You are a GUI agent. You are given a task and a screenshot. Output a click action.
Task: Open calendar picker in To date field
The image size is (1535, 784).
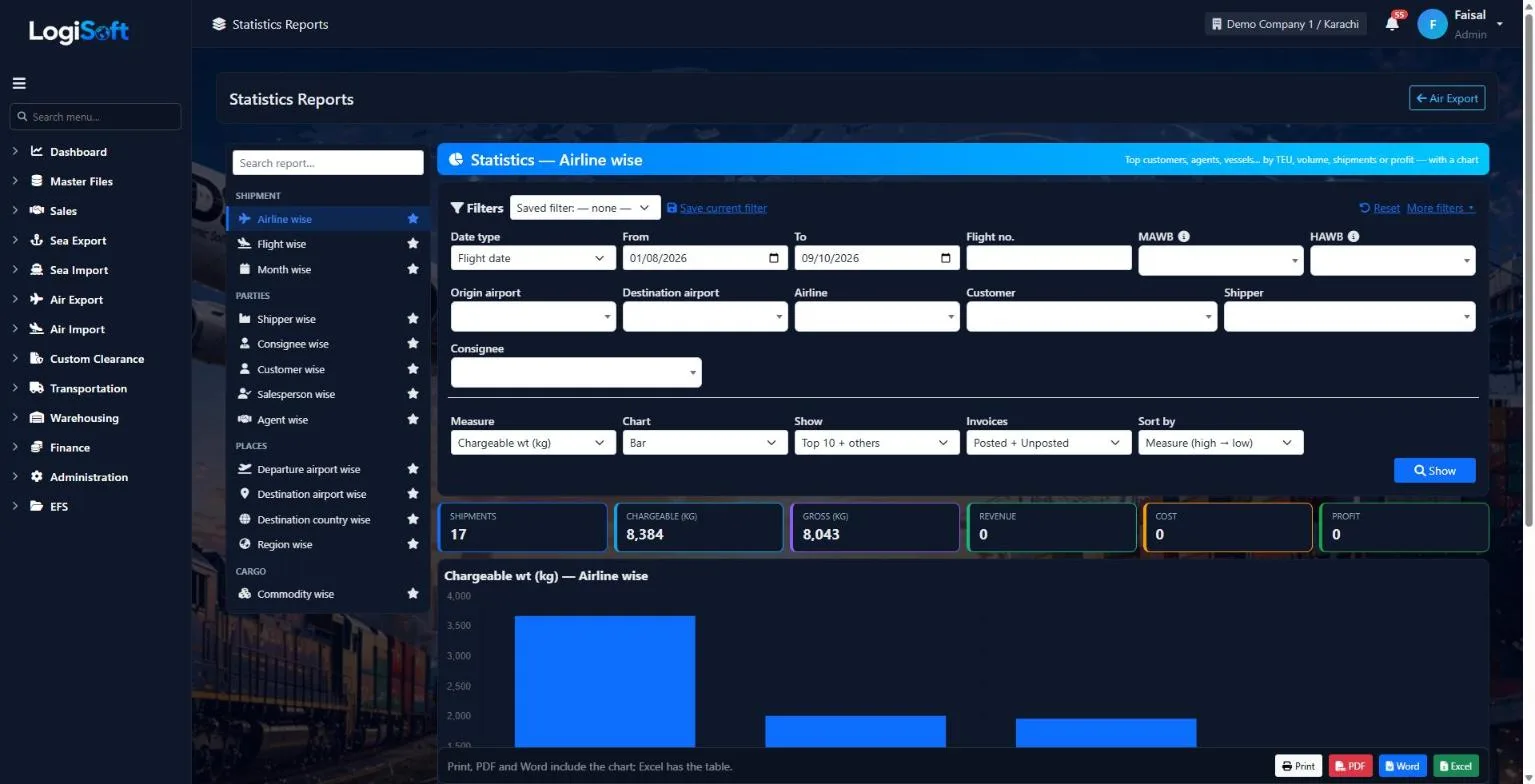click(946, 258)
